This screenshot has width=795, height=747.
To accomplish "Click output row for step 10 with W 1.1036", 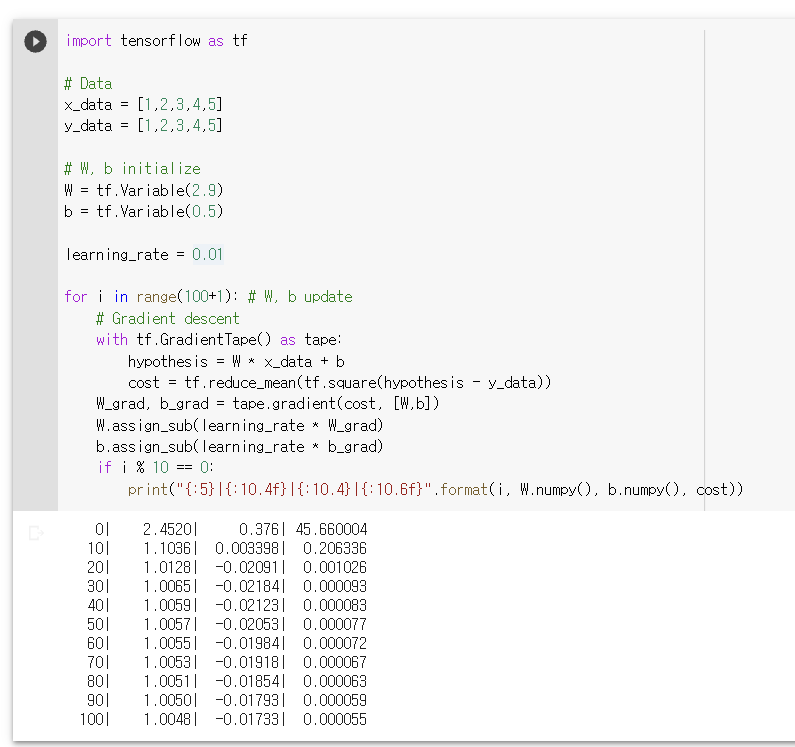I will tap(227, 548).
